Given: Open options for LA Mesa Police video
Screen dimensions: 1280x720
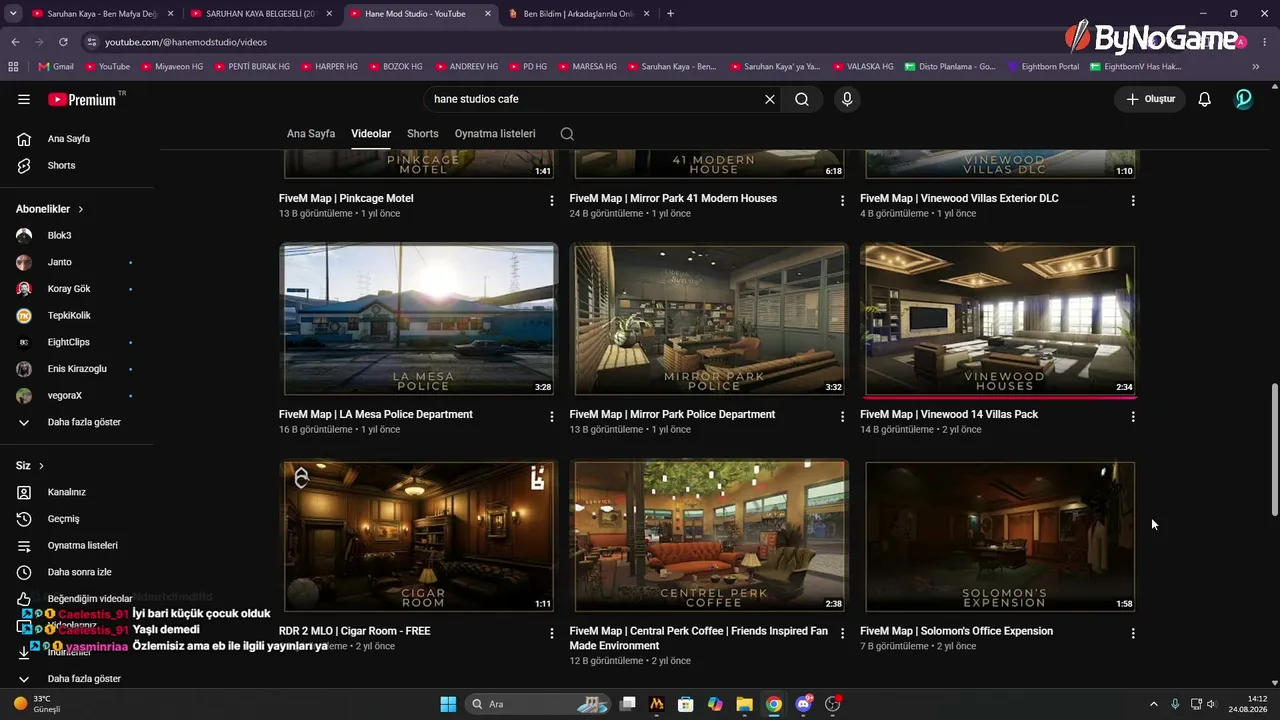Looking at the screenshot, I should tap(552, 417).
